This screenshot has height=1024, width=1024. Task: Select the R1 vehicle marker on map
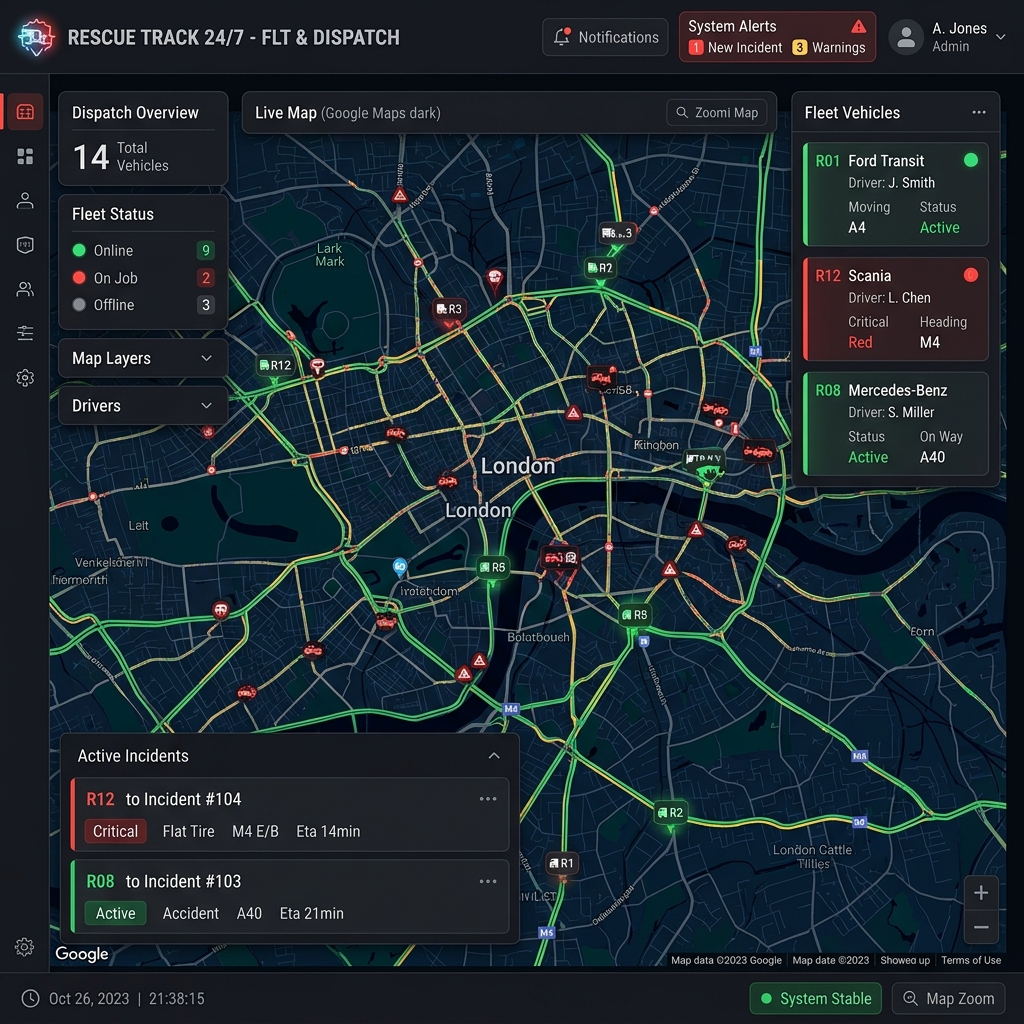coord(561,863)
